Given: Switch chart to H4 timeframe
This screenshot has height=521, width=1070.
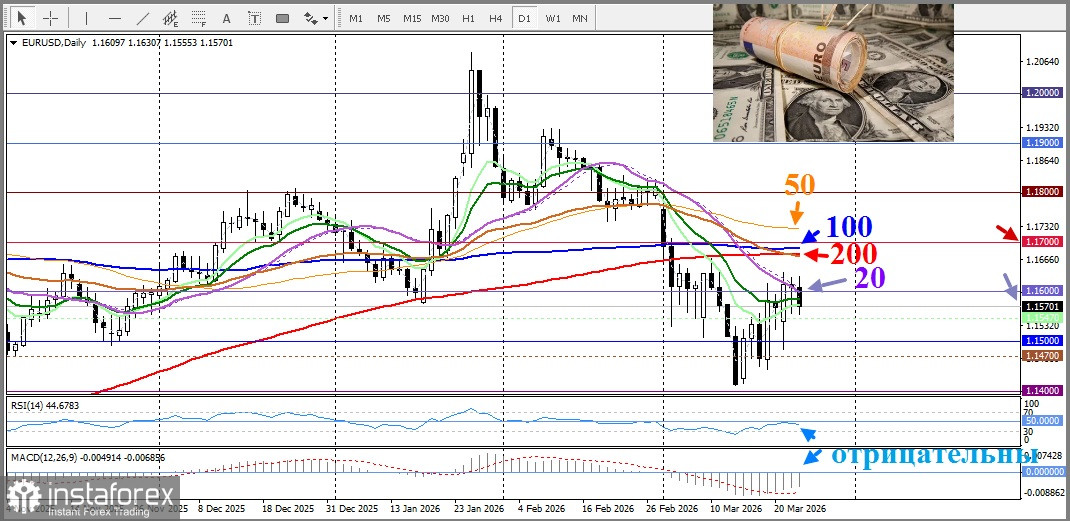Looking at the screenshot, I should [x=496, y=18].
